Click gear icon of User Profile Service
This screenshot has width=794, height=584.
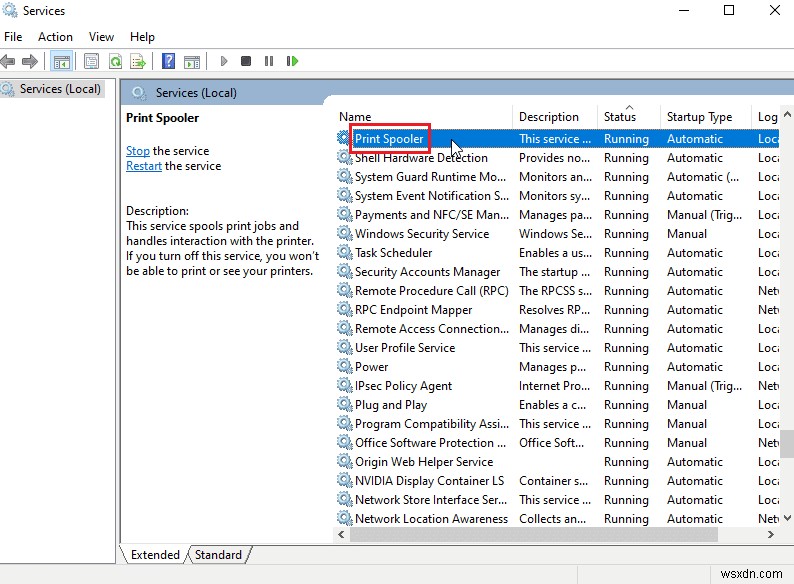344,347
